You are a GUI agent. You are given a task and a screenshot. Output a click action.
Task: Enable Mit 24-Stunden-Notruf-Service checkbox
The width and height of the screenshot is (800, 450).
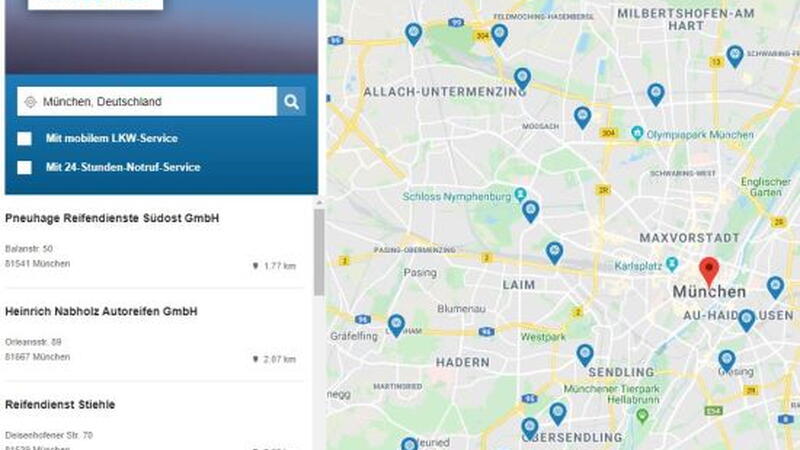point(24,167)
